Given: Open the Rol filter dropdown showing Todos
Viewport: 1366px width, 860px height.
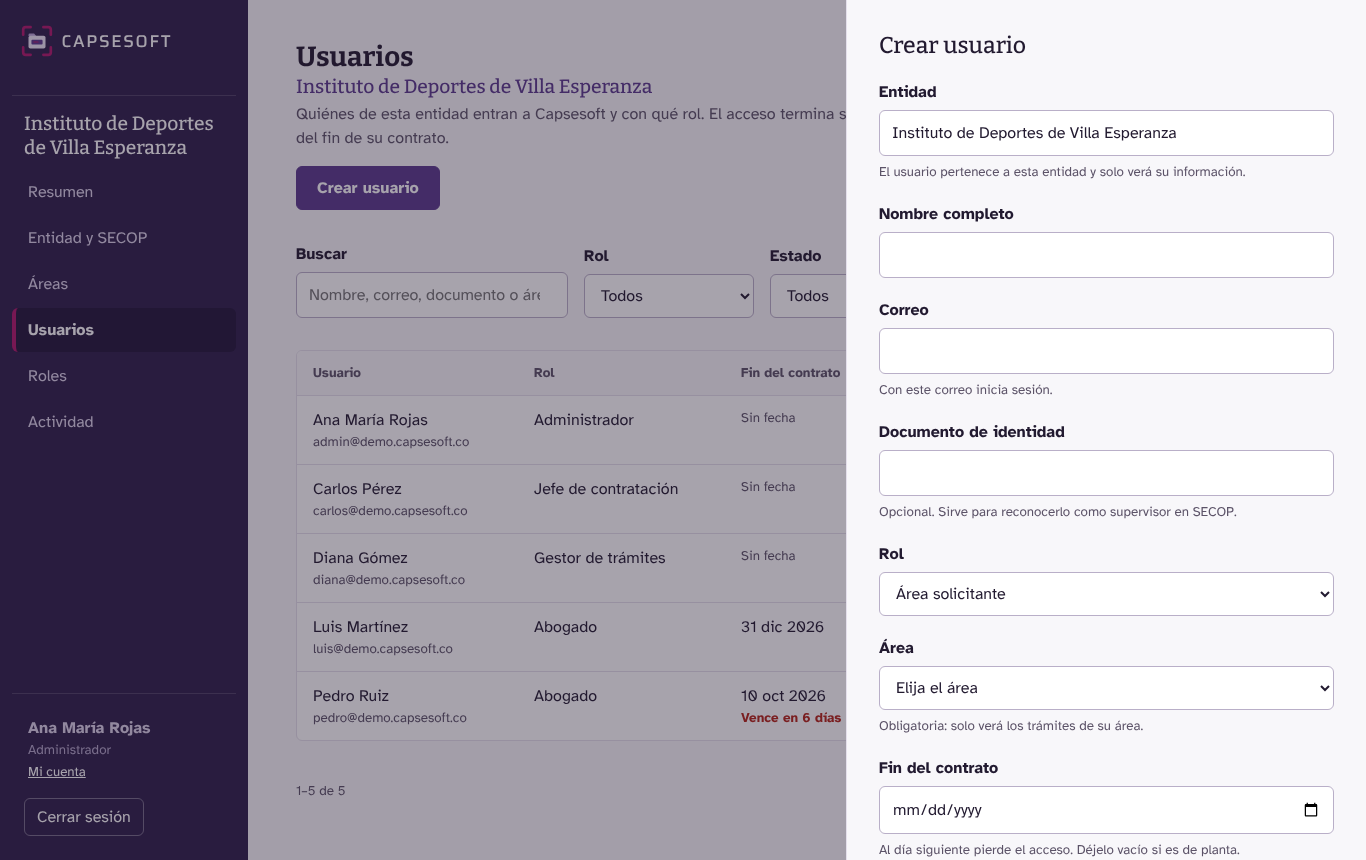Looking at the screenshot, I should [x=669, y=296].
